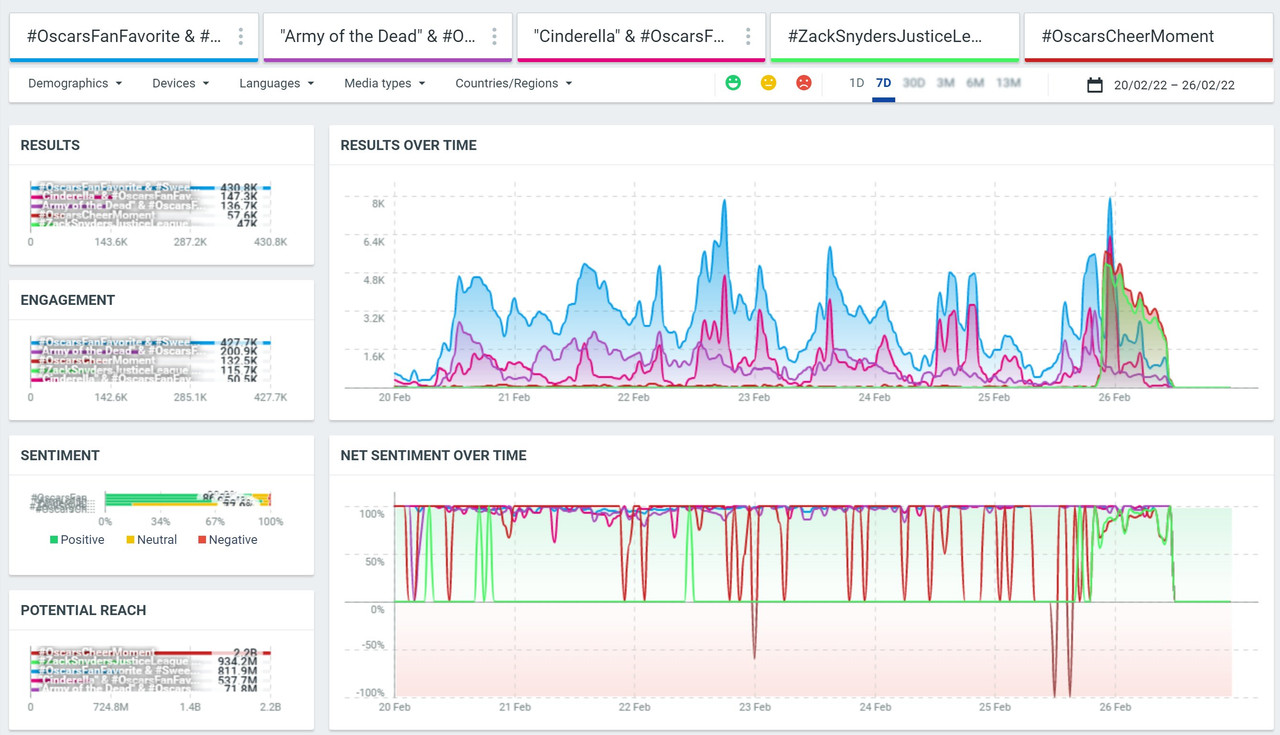This screenshot has width=1280, height=735.
Task: Open options menu for #OscarsFanFavorite query card
Action: coord(241,37)
